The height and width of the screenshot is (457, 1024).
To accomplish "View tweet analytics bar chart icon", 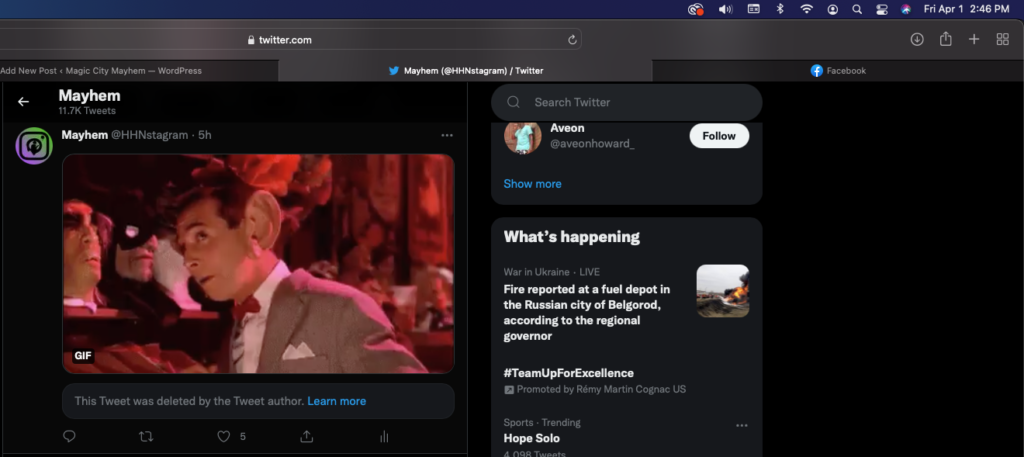I will 384,436.
